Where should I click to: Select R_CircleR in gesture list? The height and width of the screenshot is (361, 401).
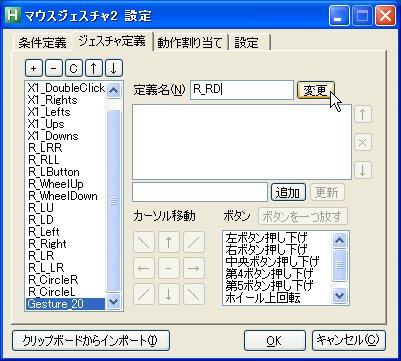(66, 280)
